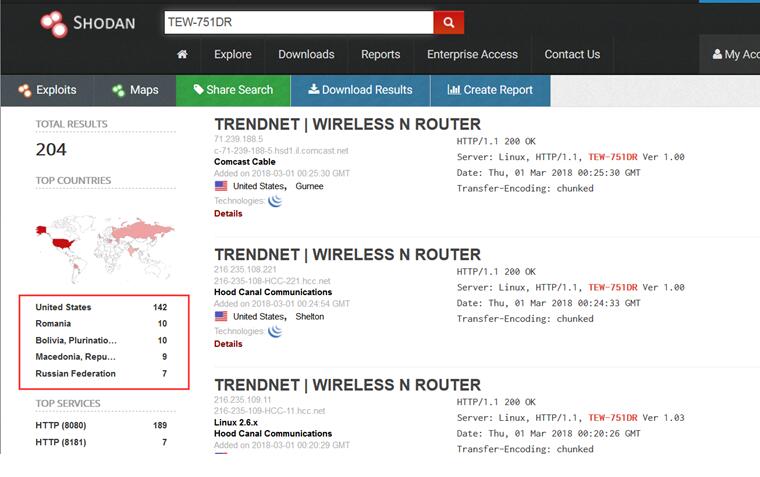Open third TRENDNET Wireless N Router title
Image resolution: width=760 pixels, height=477 pixels.
point(348,385)
